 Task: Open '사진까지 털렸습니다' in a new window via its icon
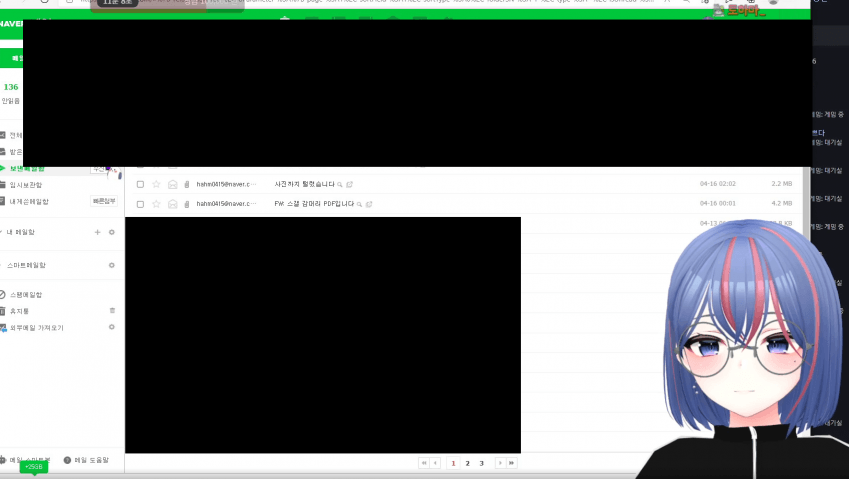350,185
